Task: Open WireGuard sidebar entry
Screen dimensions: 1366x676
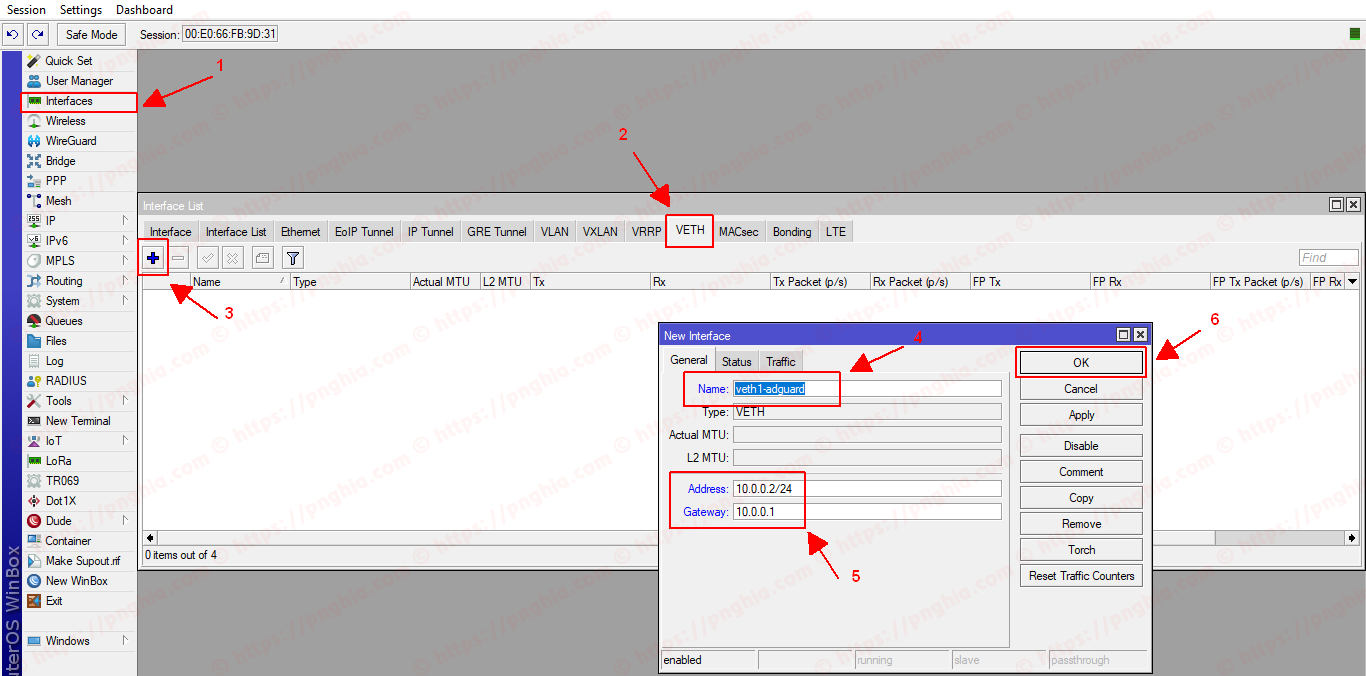Action: click(x=71, y=141)
